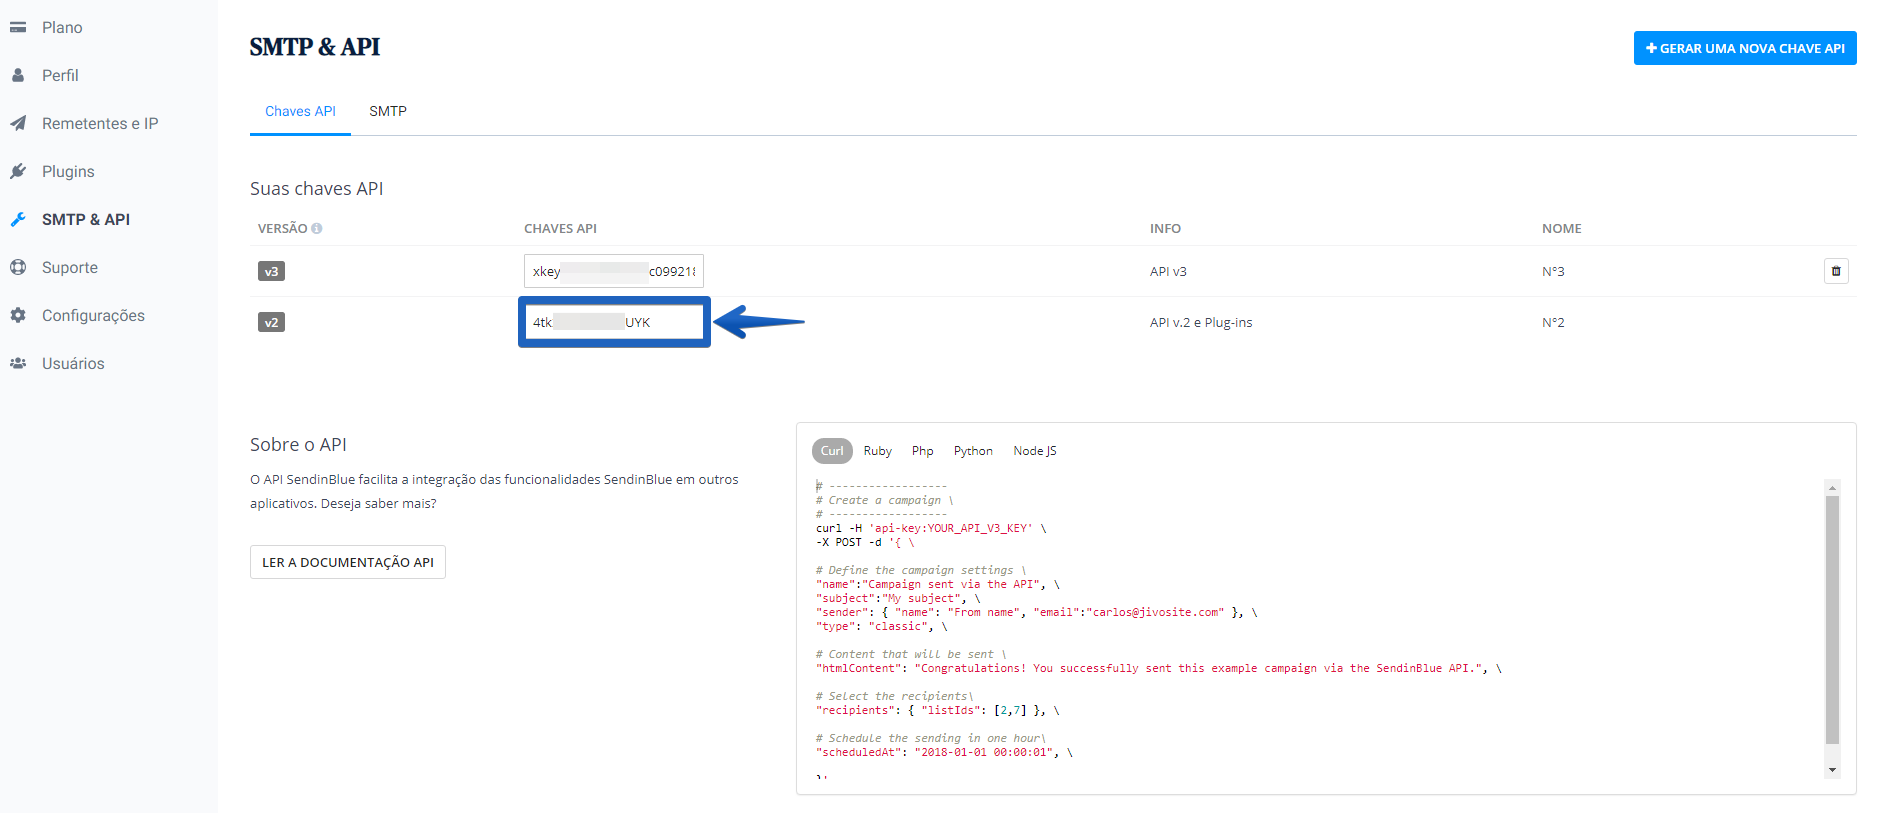The height and width of the screenshot is (813, 1884).
Task: Click the Perfil user icon
Action: coord(18,75)
